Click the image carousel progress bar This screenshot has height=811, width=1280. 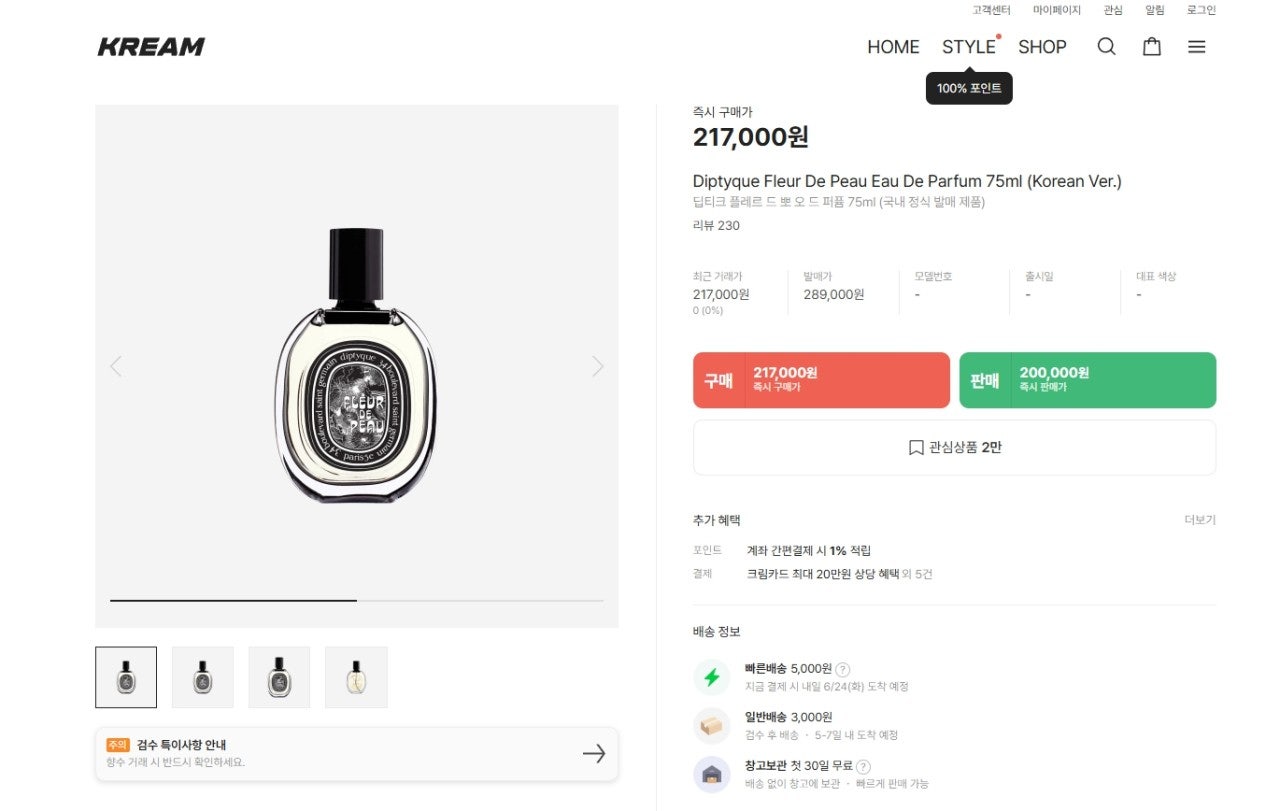point(356,600)
